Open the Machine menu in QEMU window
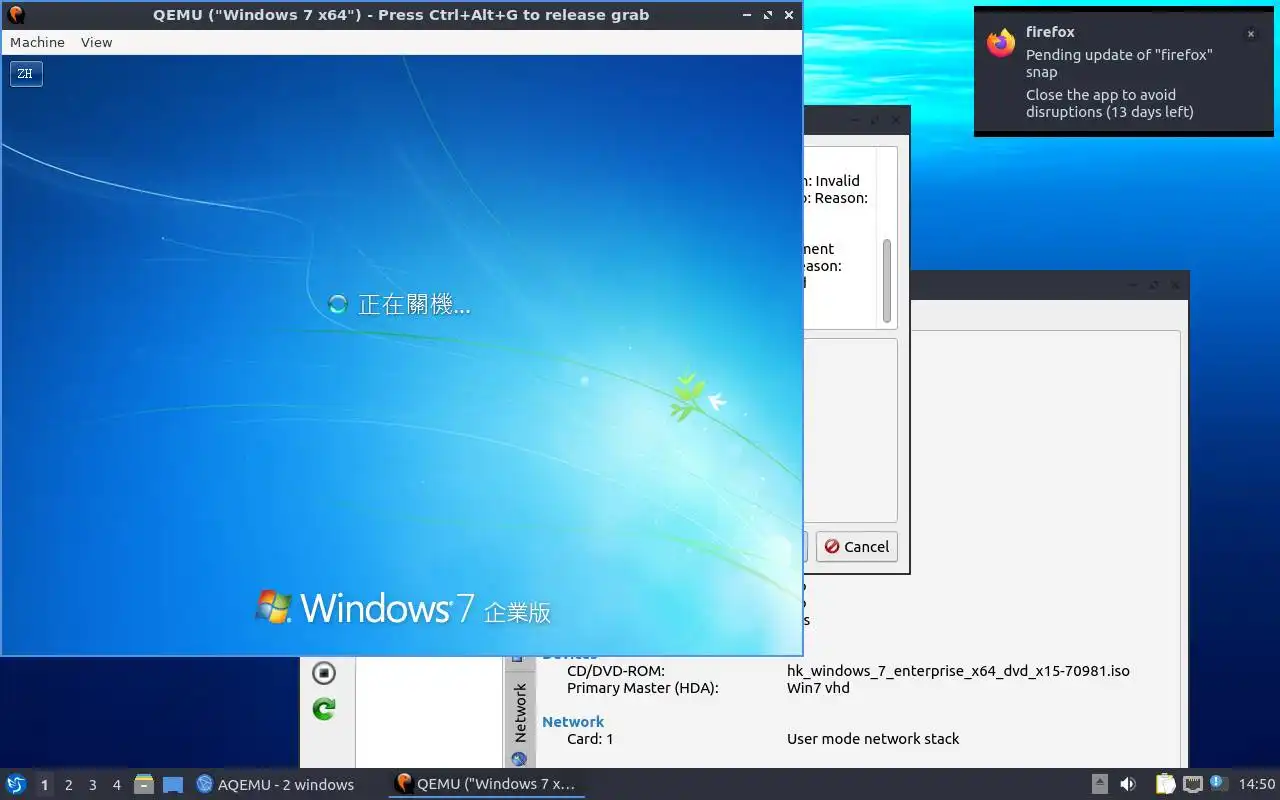Screen dimensions: 1280x800 37,42
